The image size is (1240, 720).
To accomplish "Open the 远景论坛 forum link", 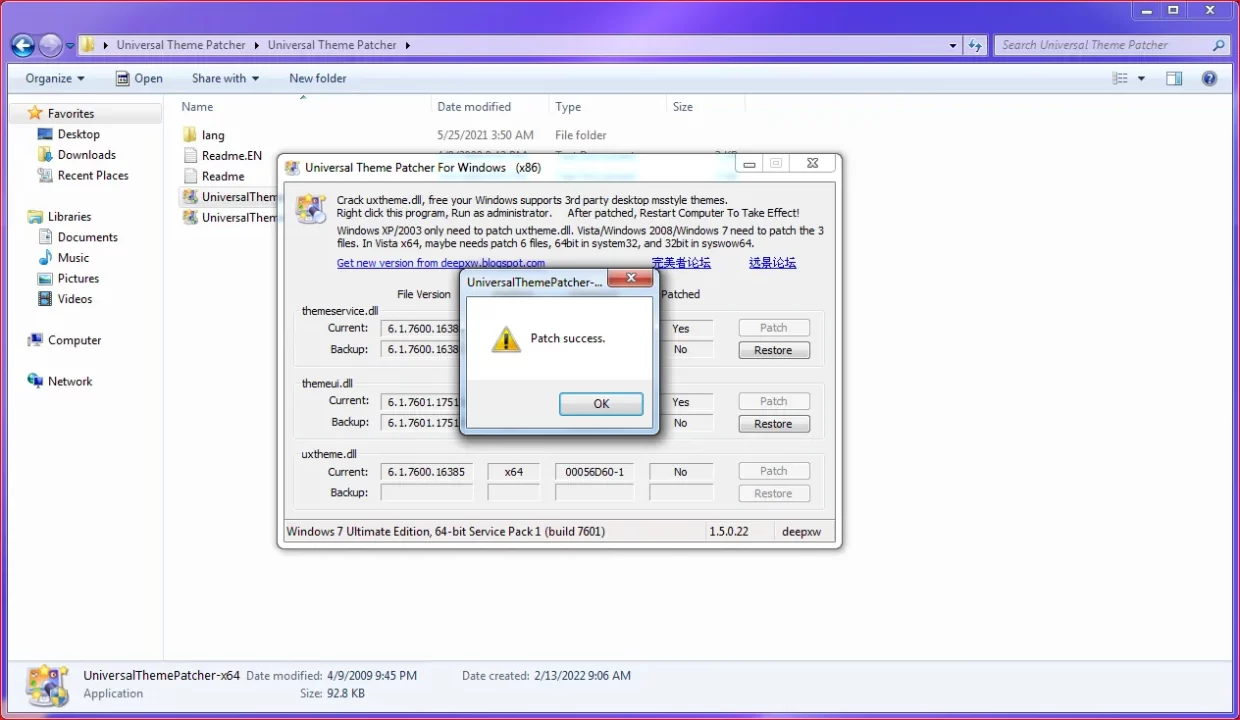I will 772,263.
